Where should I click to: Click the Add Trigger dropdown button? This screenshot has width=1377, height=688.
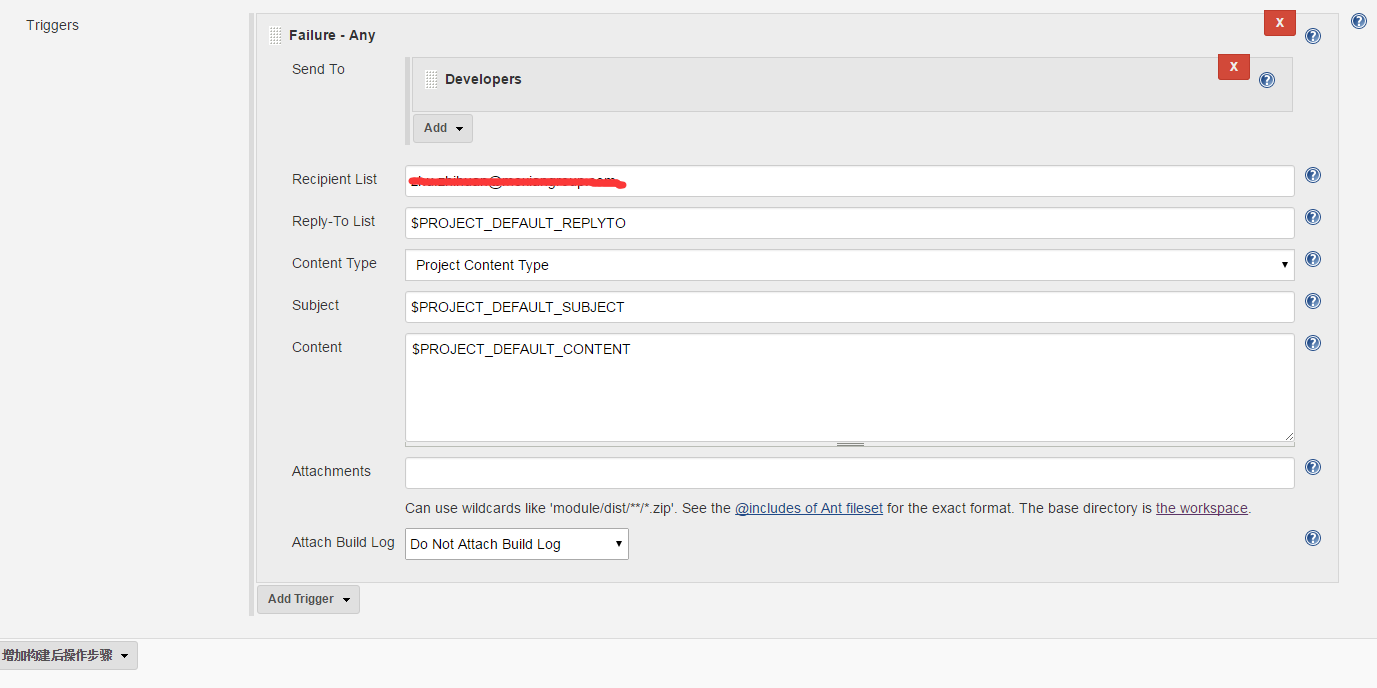pos(308,599)
